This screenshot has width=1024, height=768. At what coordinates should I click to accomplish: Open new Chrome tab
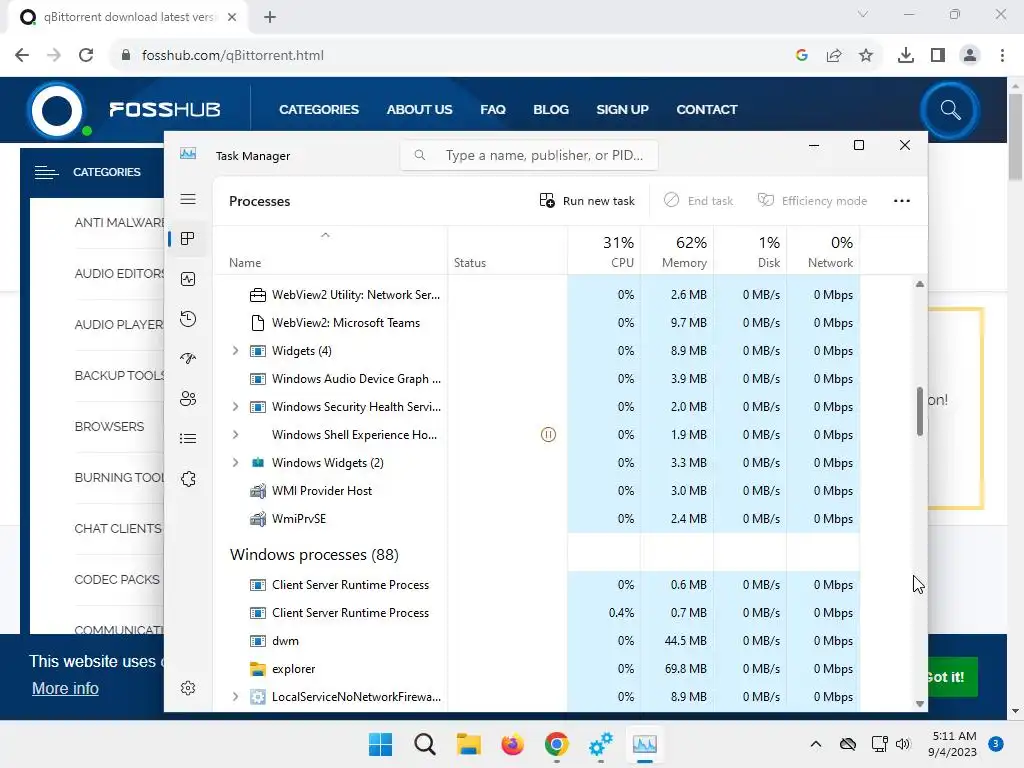(x=270, y=17)
